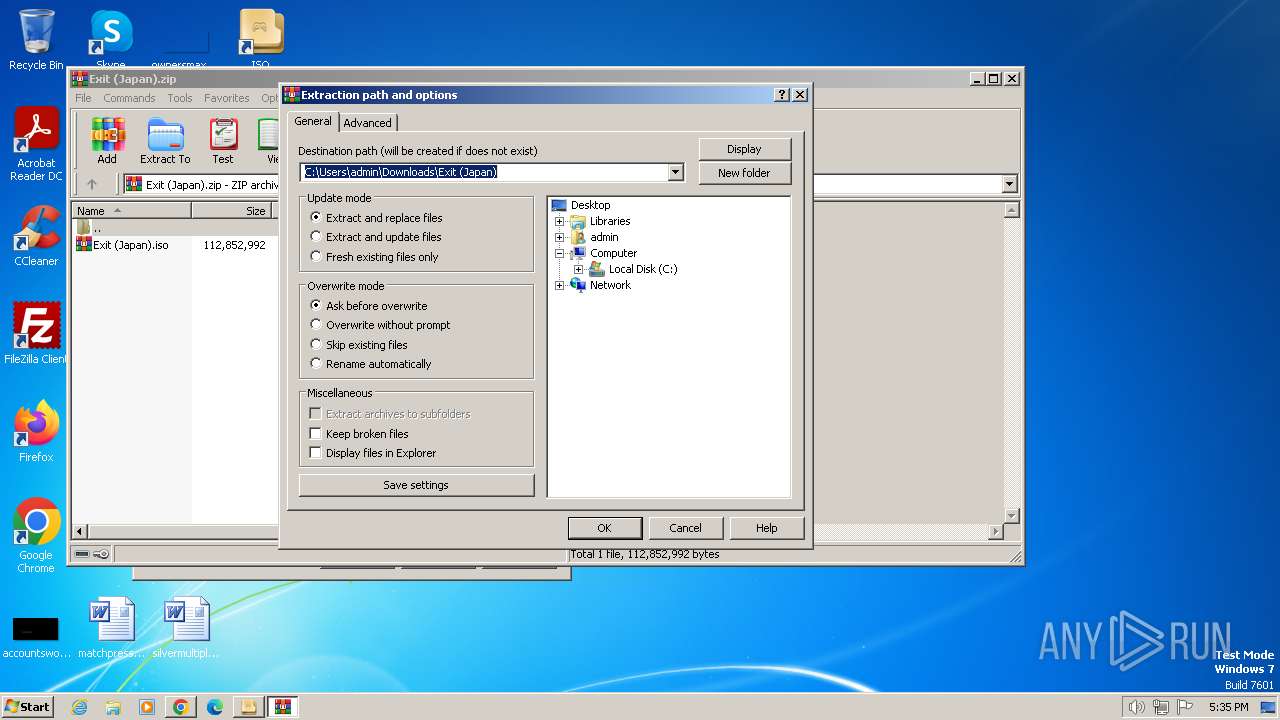Sort WinRAR list by Name column
This screenshot has height=720, width=1280.
coord(132,211)
